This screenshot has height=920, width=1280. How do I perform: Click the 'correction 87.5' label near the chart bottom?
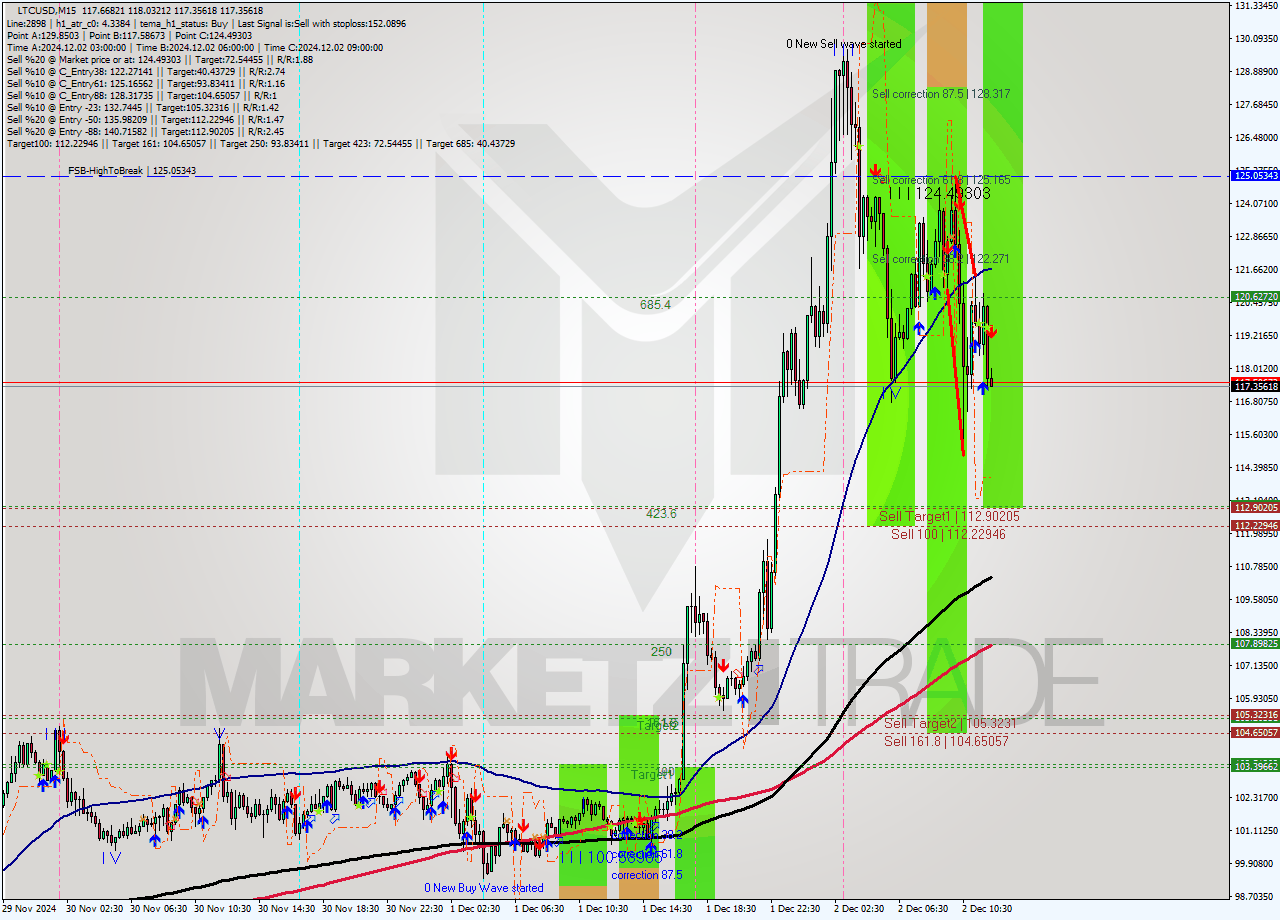(x=649, y=874)
